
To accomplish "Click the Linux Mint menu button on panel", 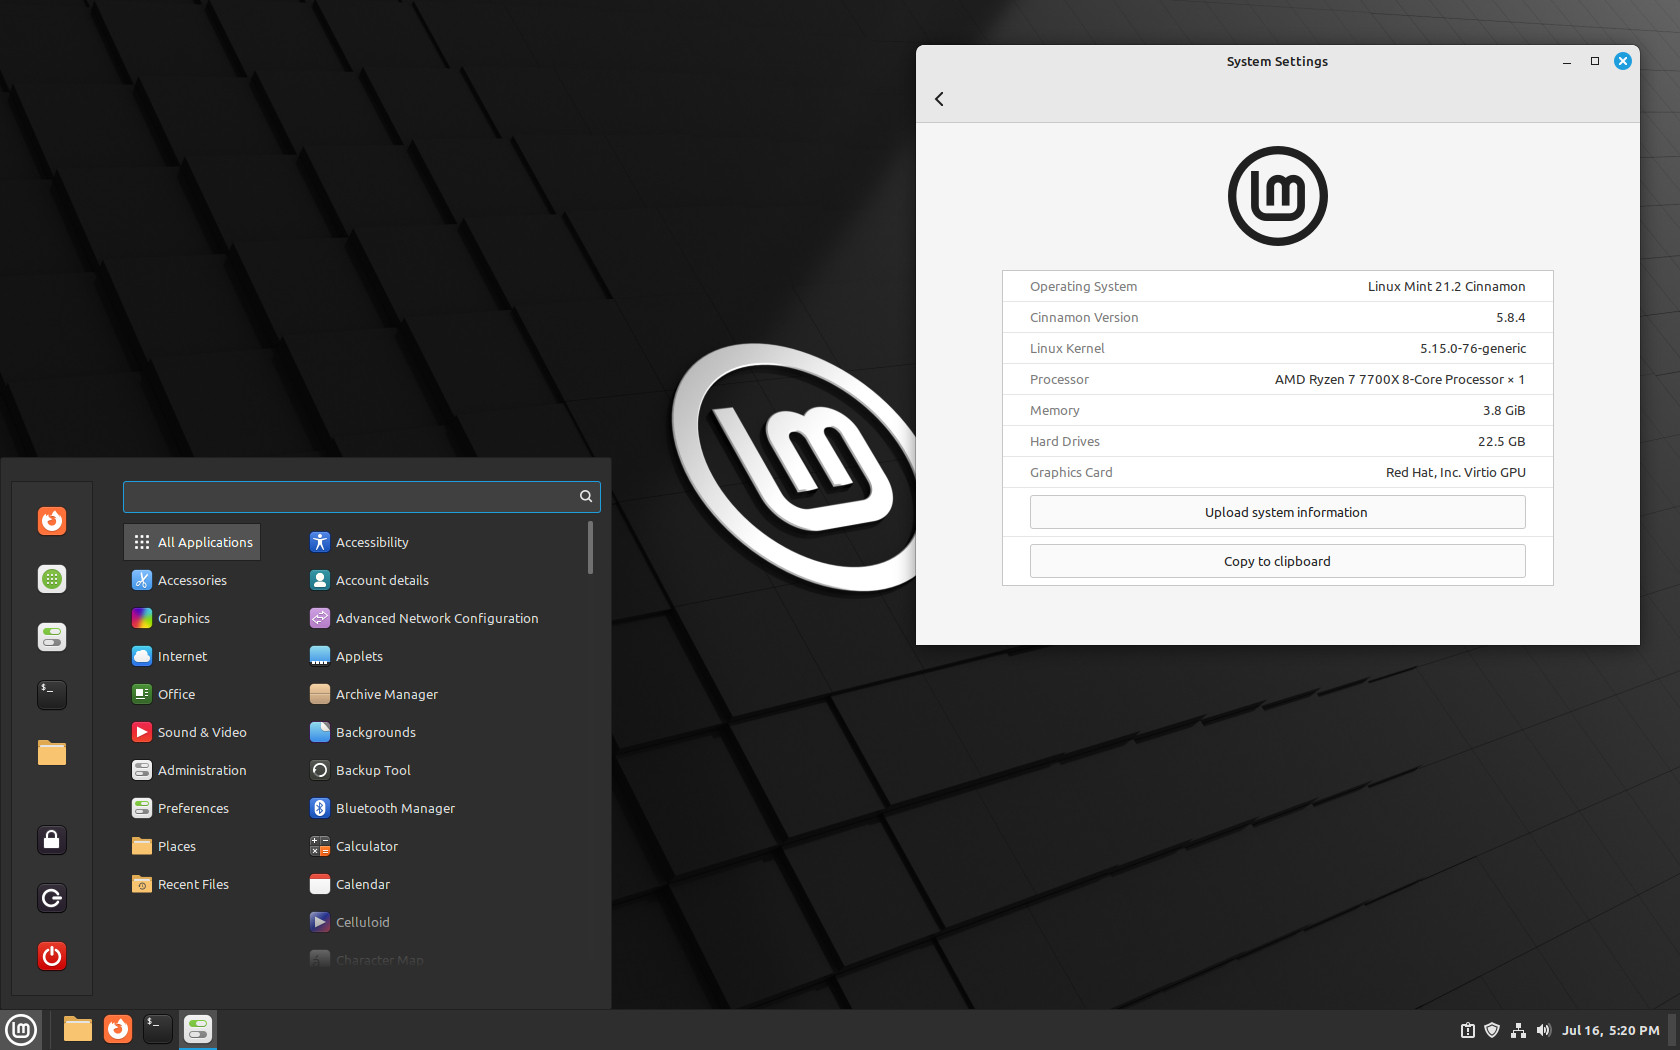I will [21, 1029].
